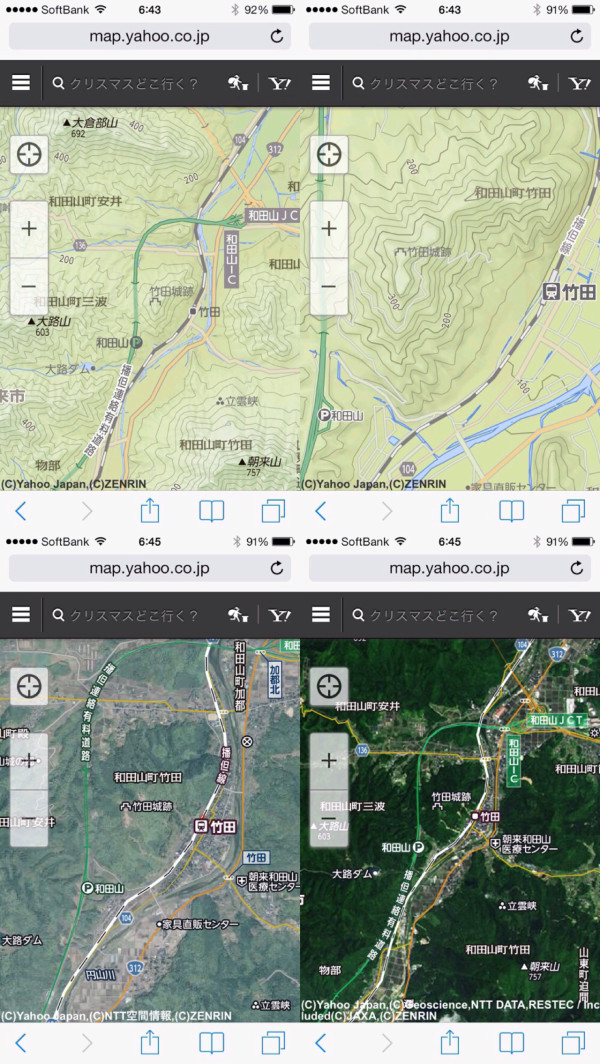Screen dimensions: 600x1064
Task: Zoom in with plus button, bottom-left aerial map
Action: [29, 761]
